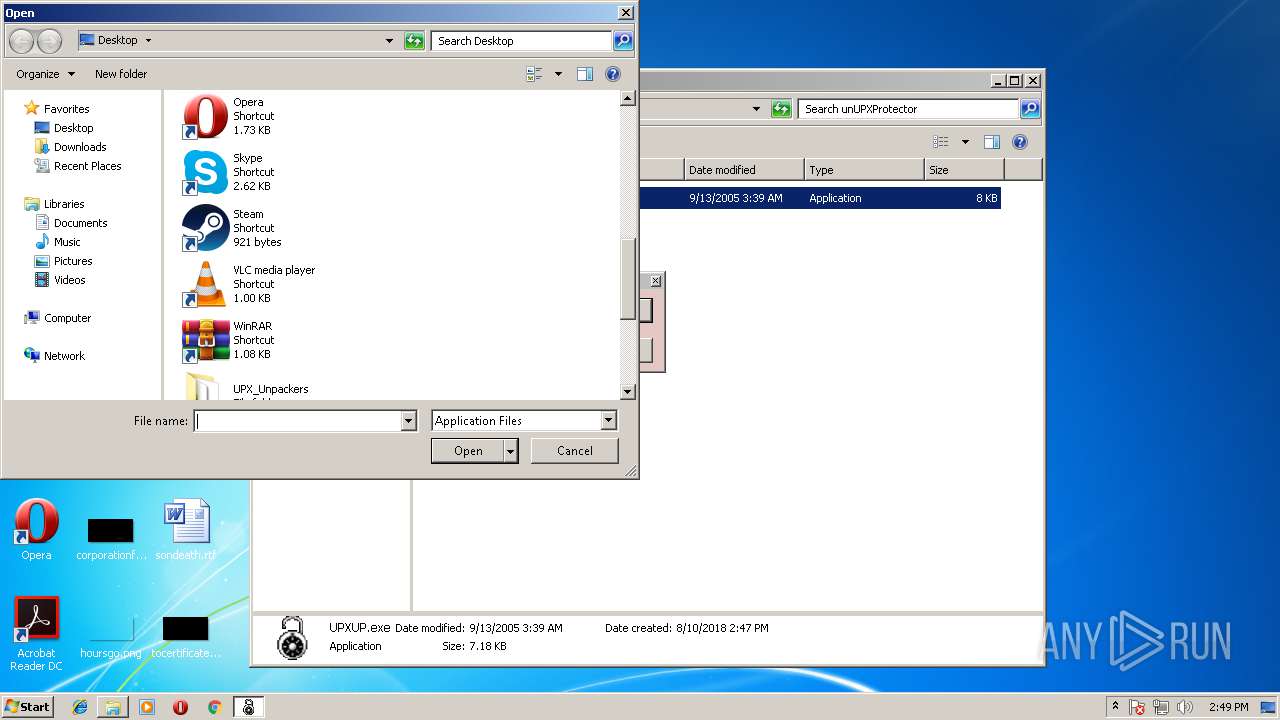Refresh the Desktop location in Open dialog

click(x=414, y=41)
